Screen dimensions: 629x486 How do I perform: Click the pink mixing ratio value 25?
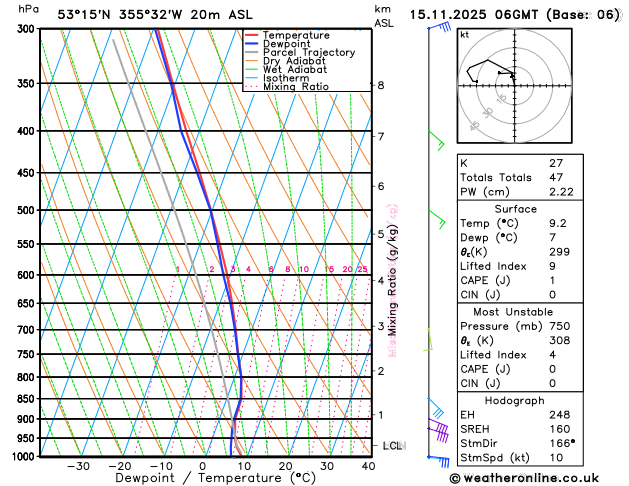click(362, 269)
